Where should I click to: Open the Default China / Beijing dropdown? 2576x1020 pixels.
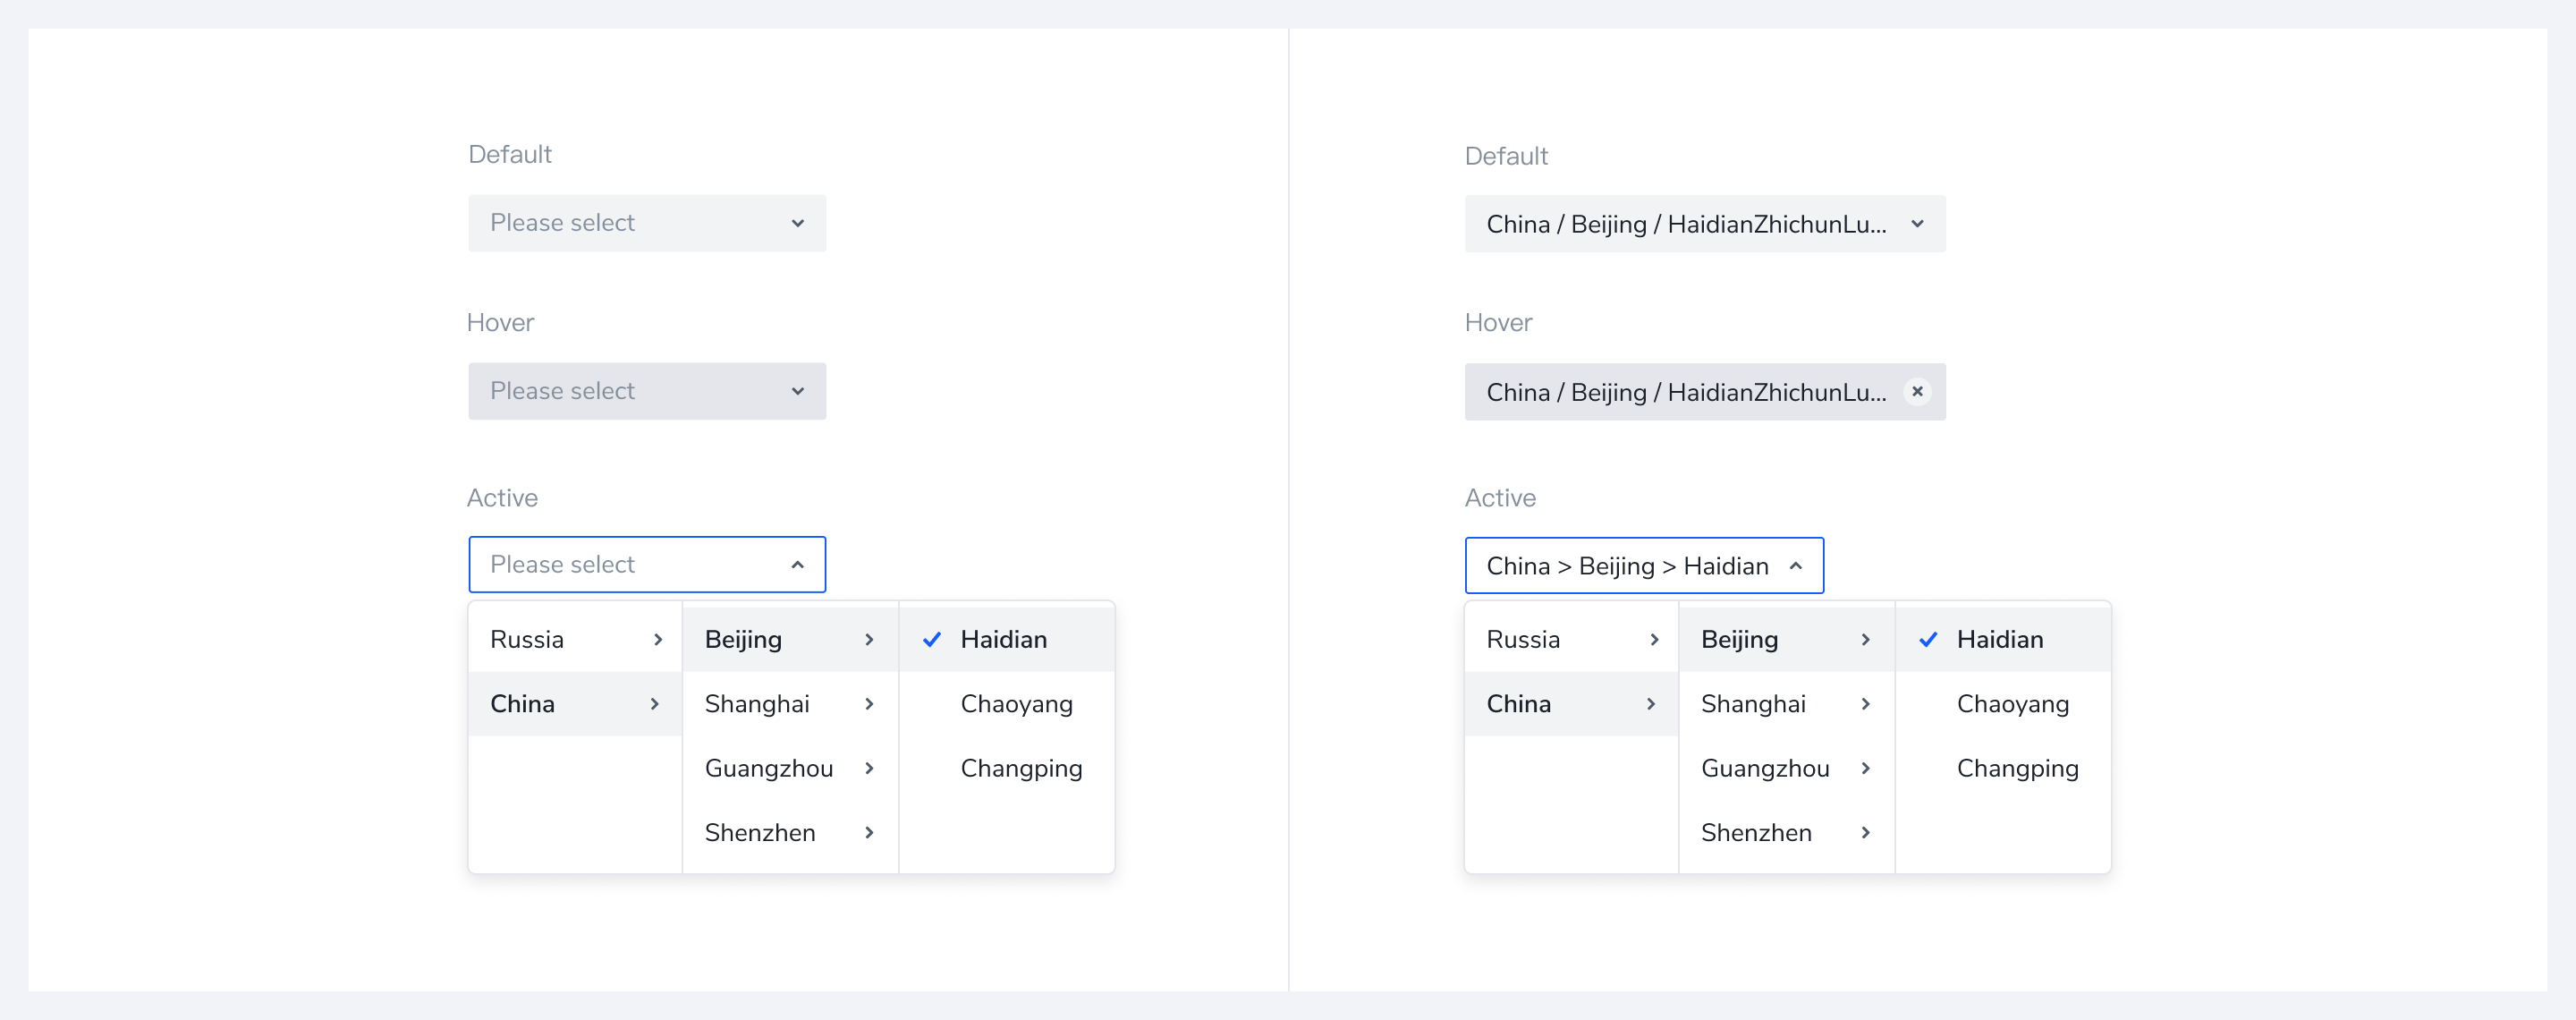[1705, 224]
